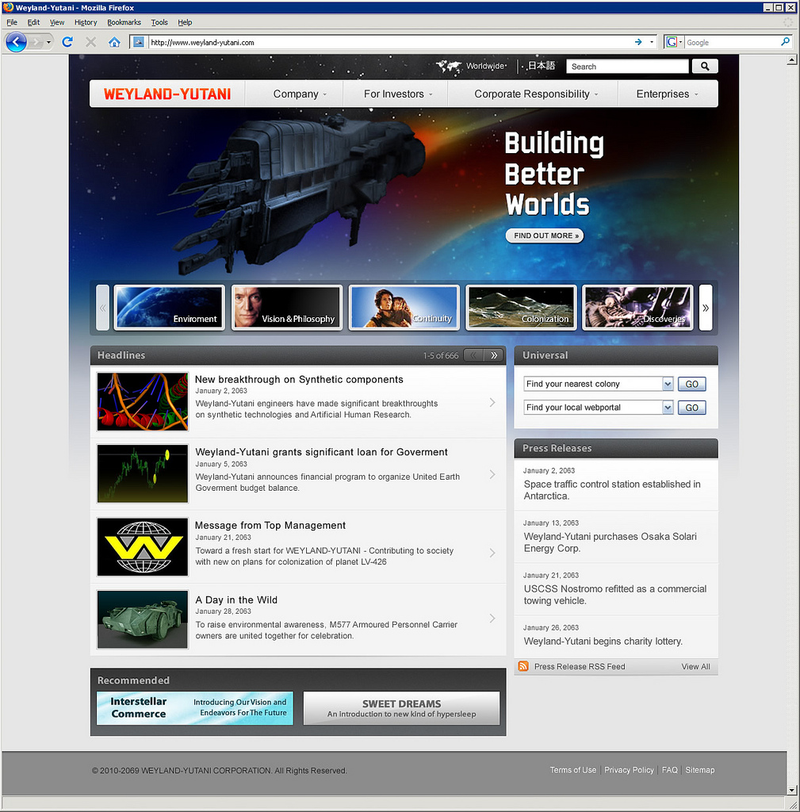Open the Tools menu
Viewport: 800px width, 812px height.
point(159,22)
